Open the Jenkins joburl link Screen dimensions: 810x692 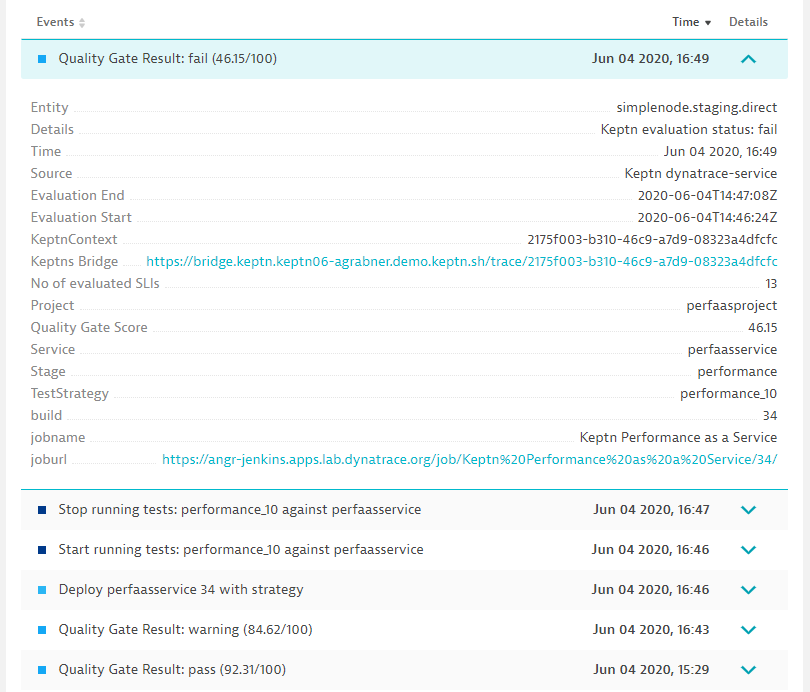(470, 459)
